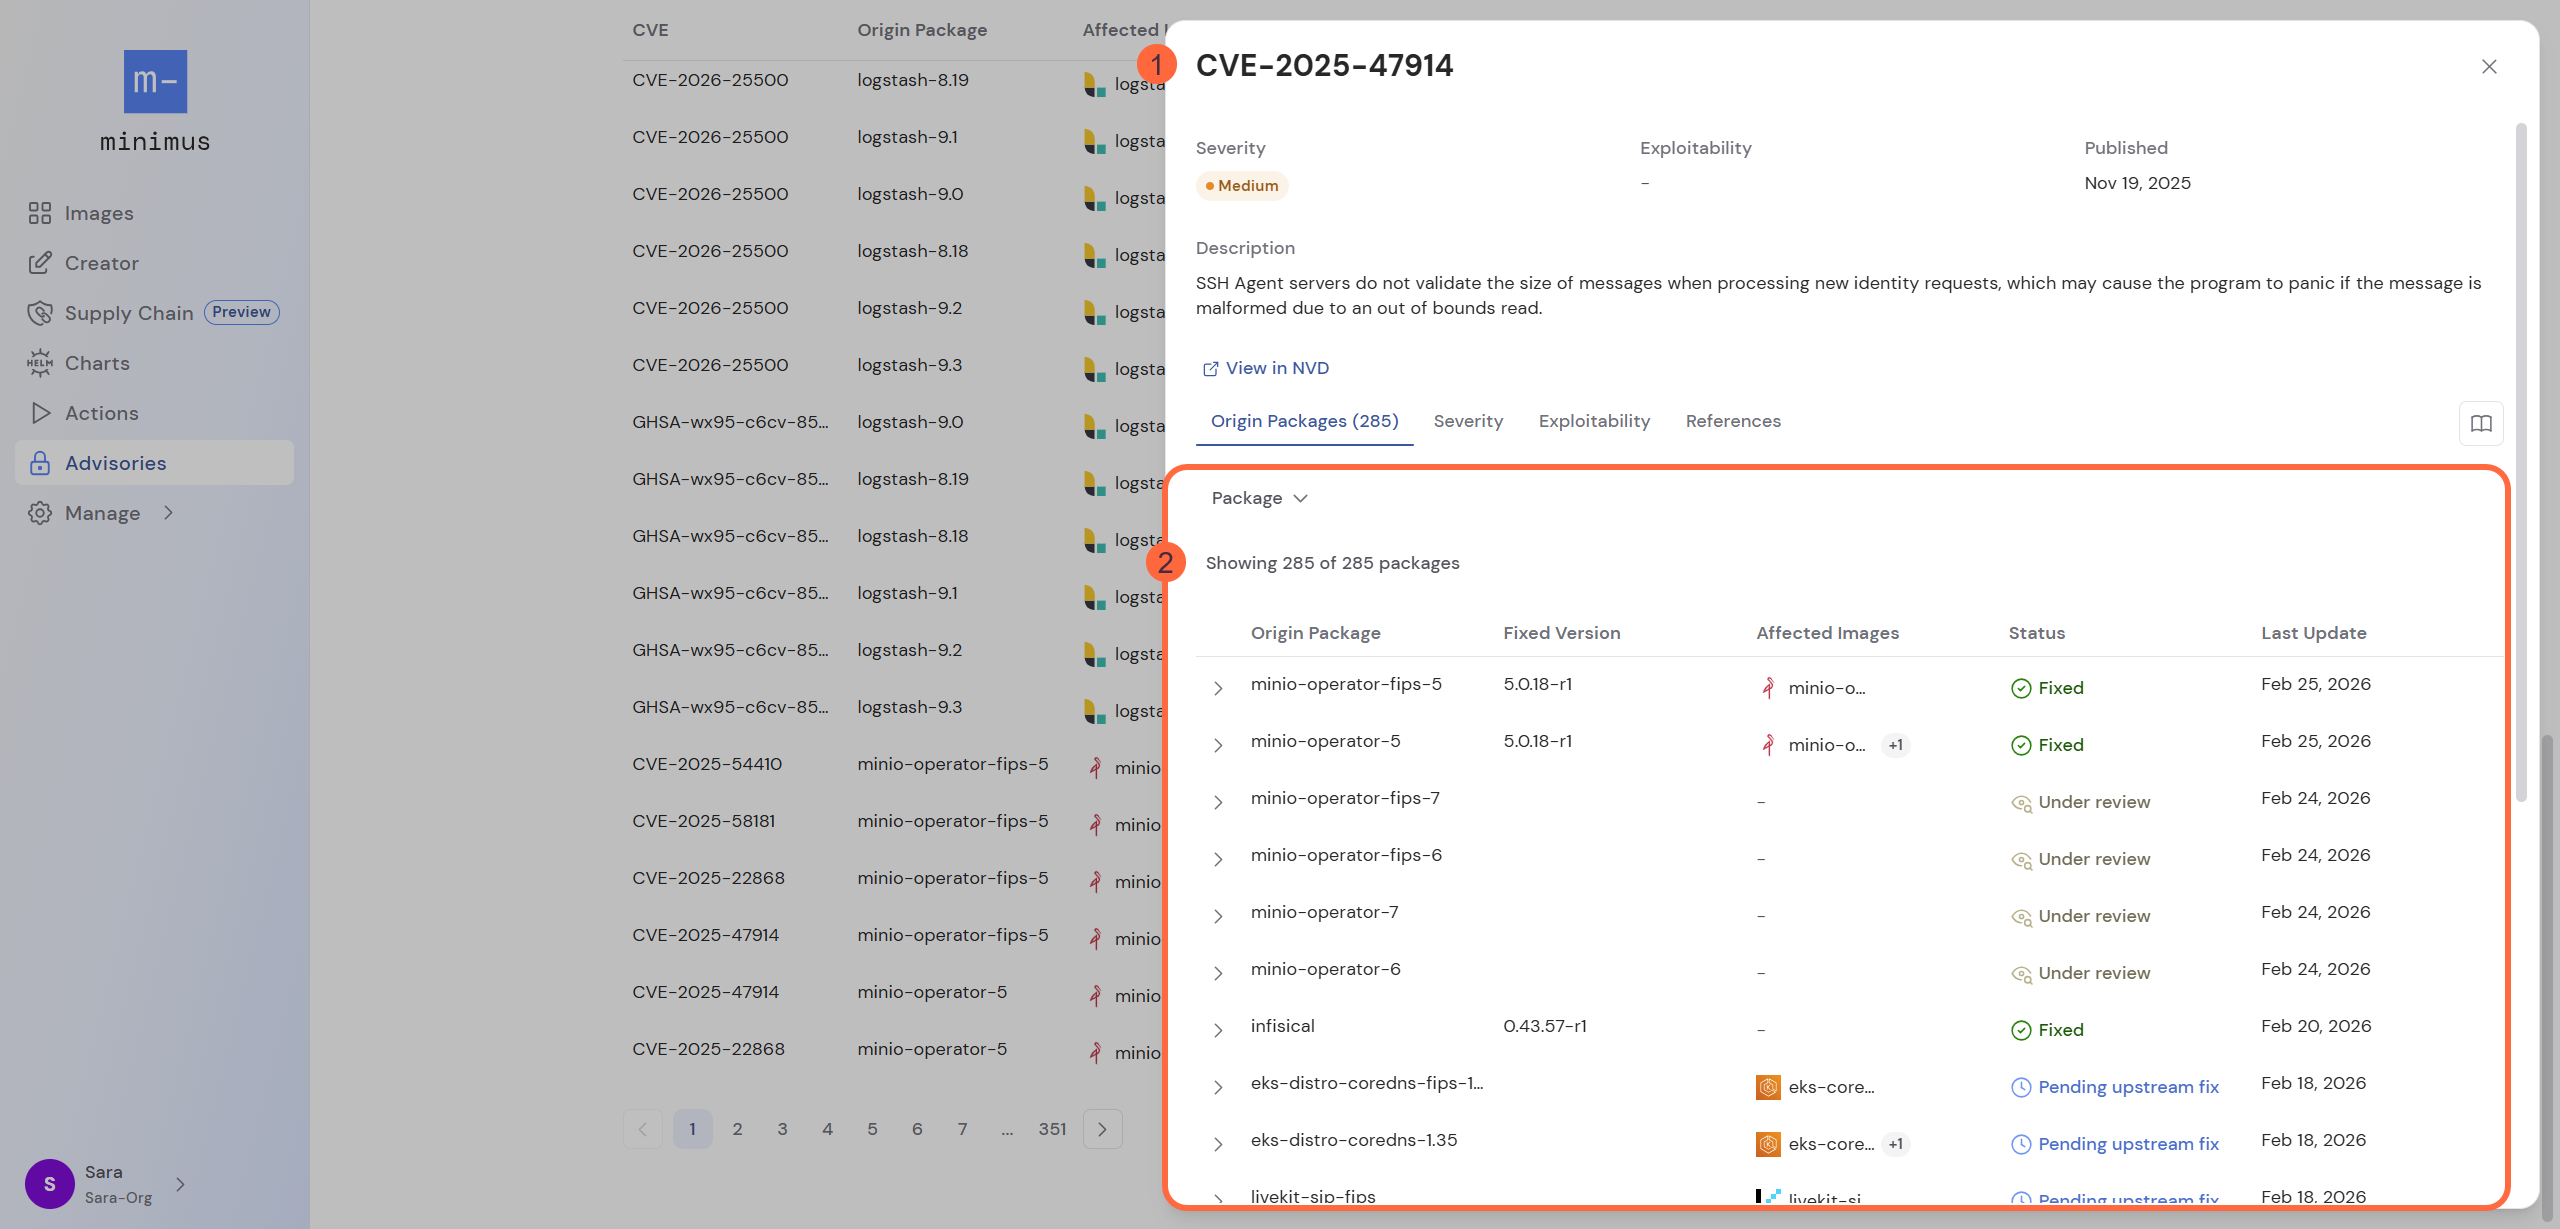Go to page 4 of advisories
The image size is (2560, 1229).
[x=827, y=1129]
